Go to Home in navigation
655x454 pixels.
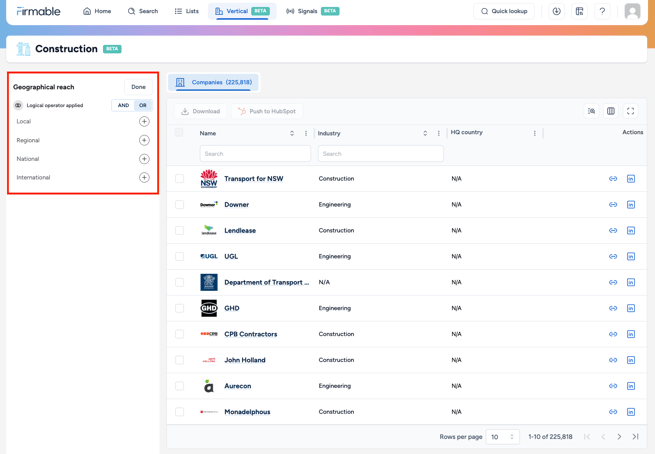pos(97,11)
